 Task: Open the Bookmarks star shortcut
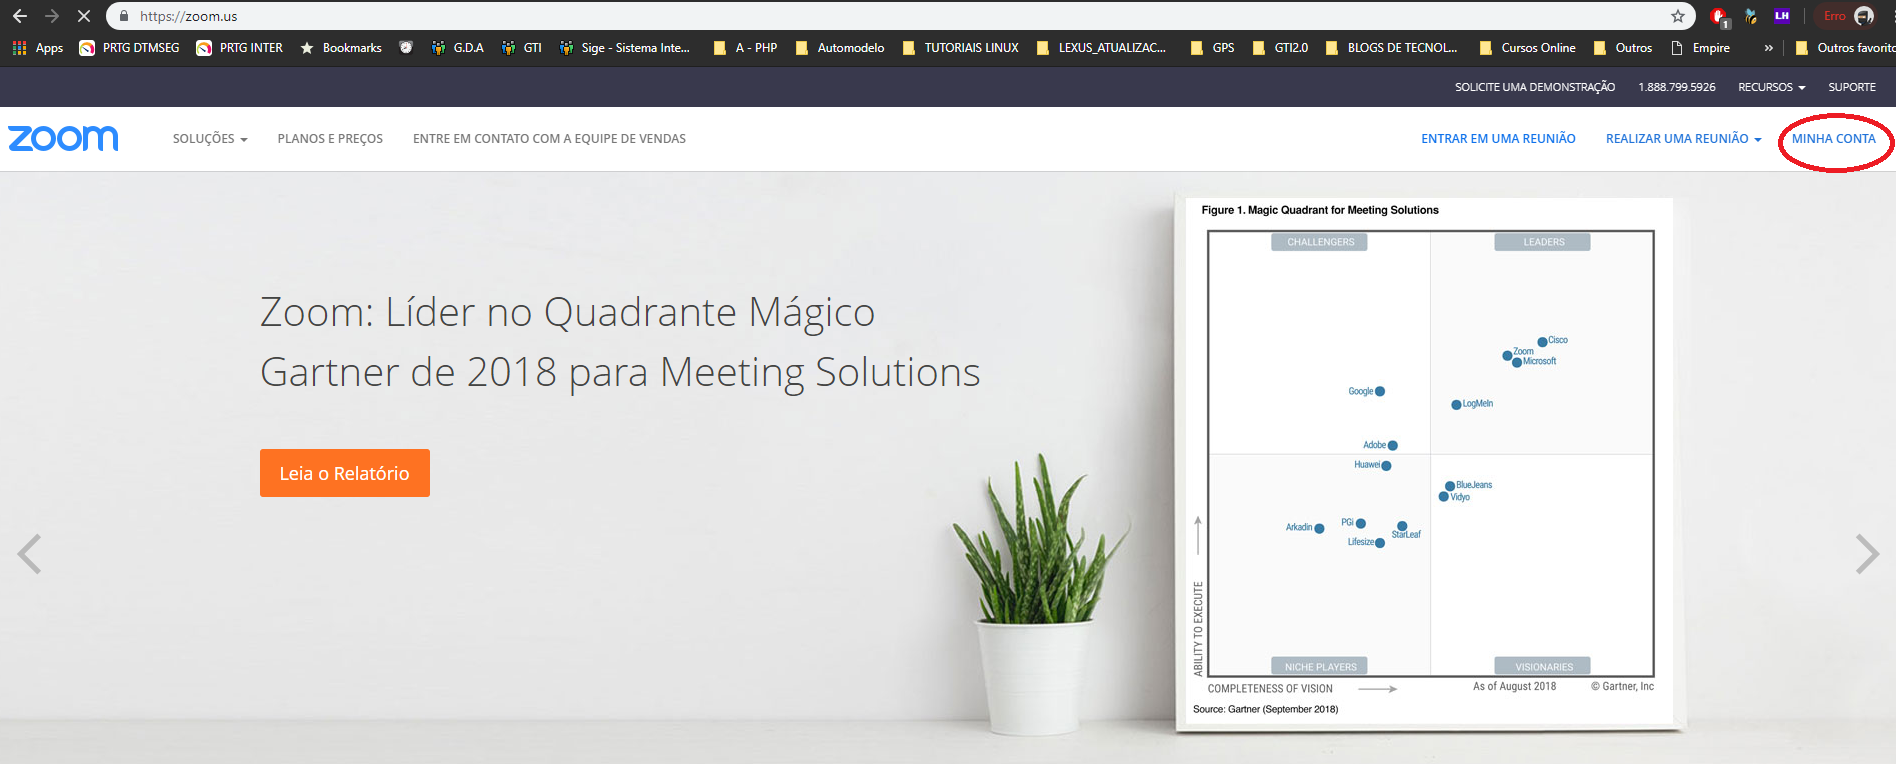click(x=341, y=48)
